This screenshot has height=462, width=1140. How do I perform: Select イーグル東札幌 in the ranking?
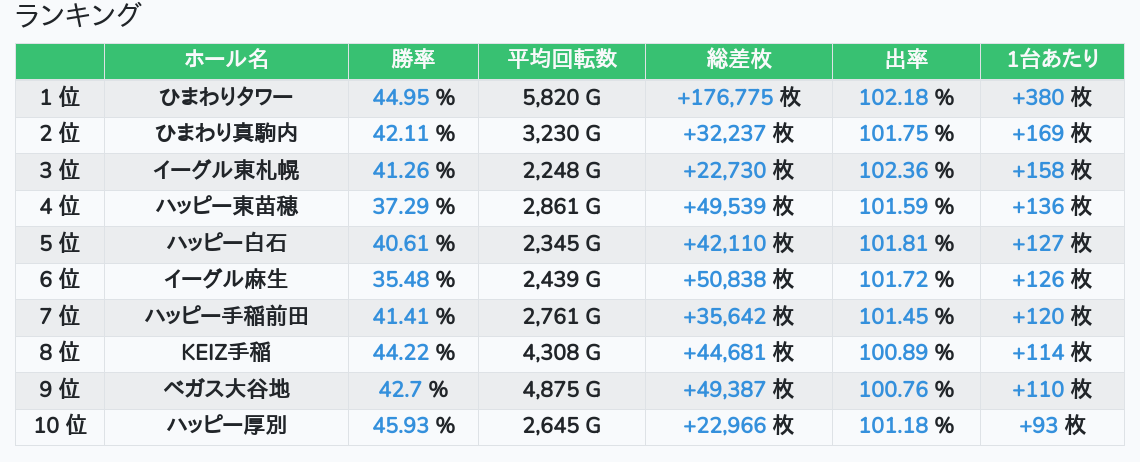[226, 170]
